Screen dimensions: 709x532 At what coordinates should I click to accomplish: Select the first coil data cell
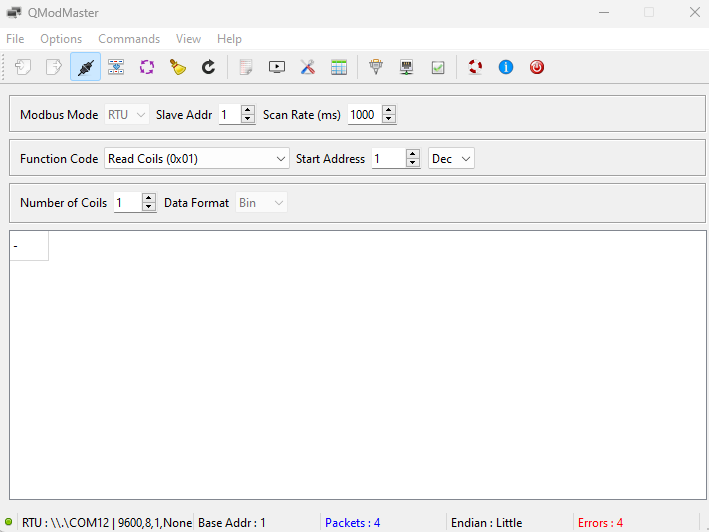(x=29, y=246)
